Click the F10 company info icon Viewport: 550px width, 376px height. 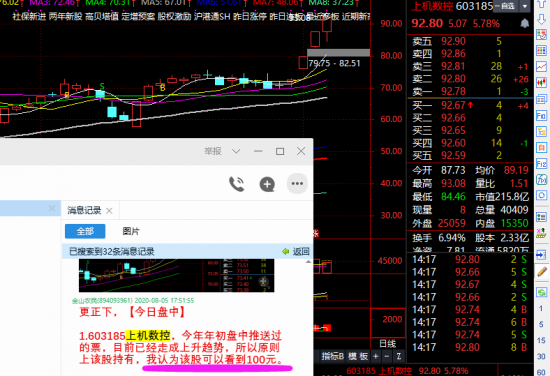(541, 115)
